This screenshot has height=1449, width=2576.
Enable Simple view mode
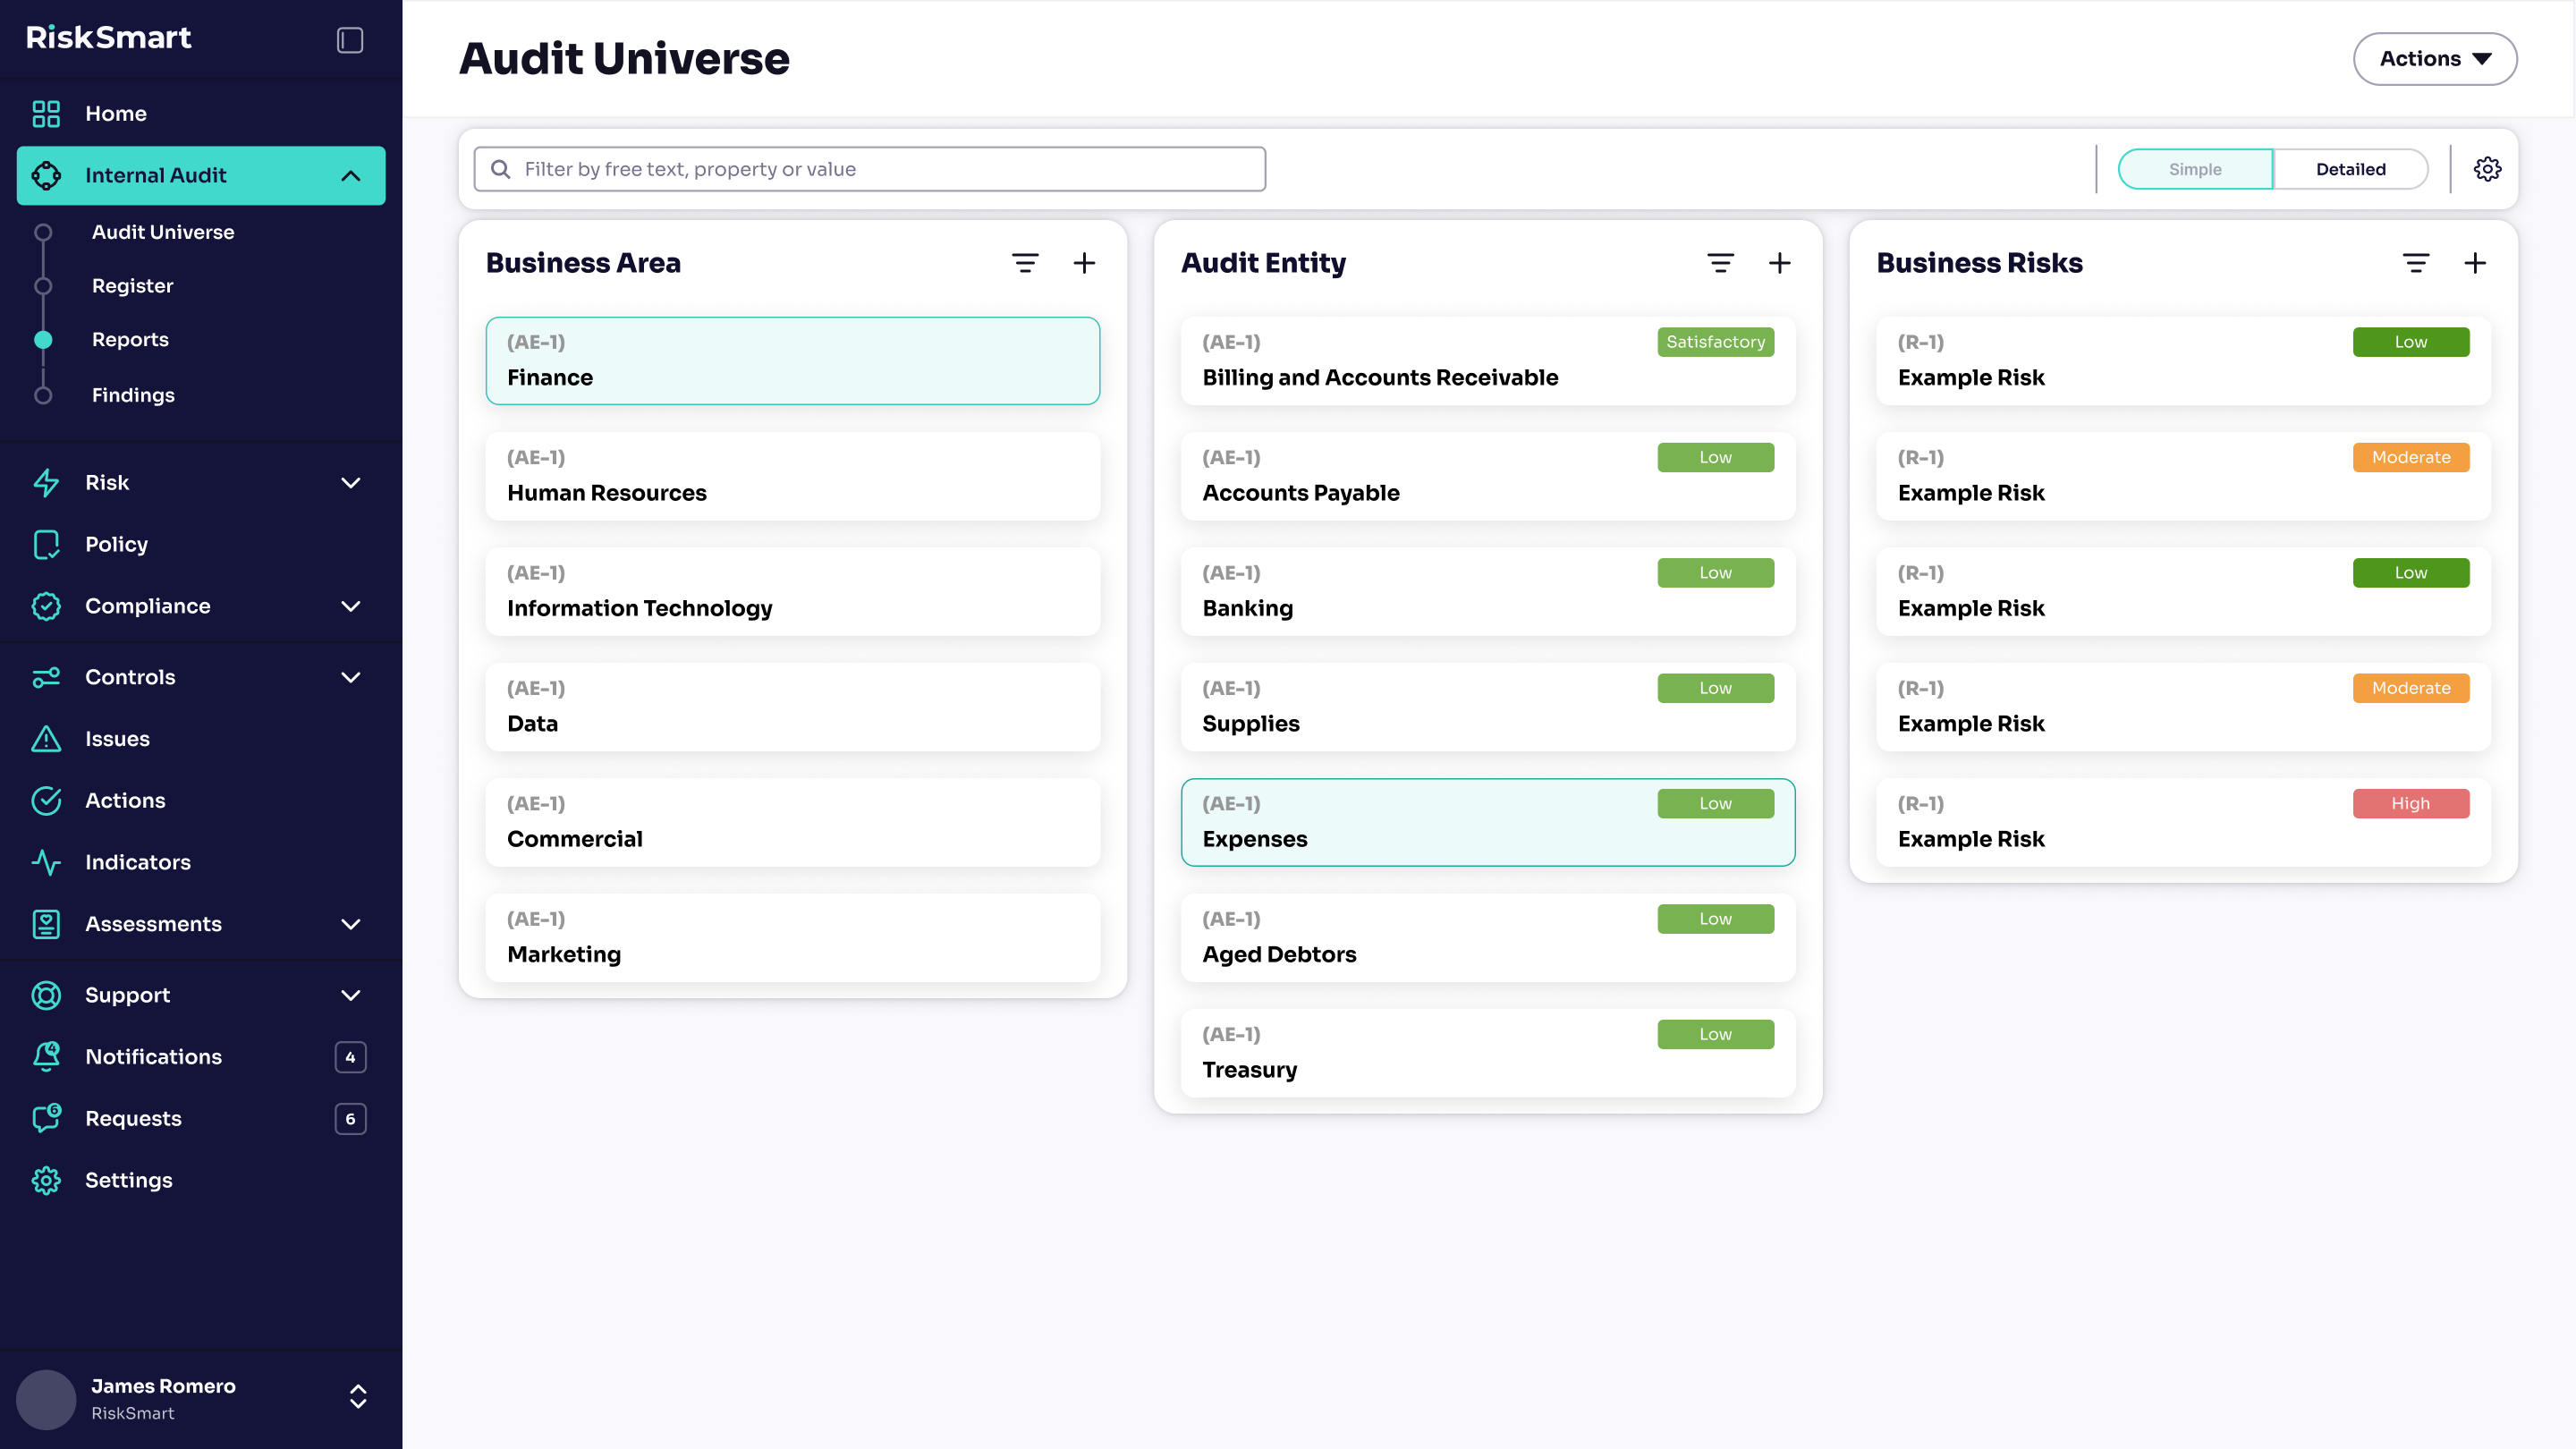tap(2196, 168)
